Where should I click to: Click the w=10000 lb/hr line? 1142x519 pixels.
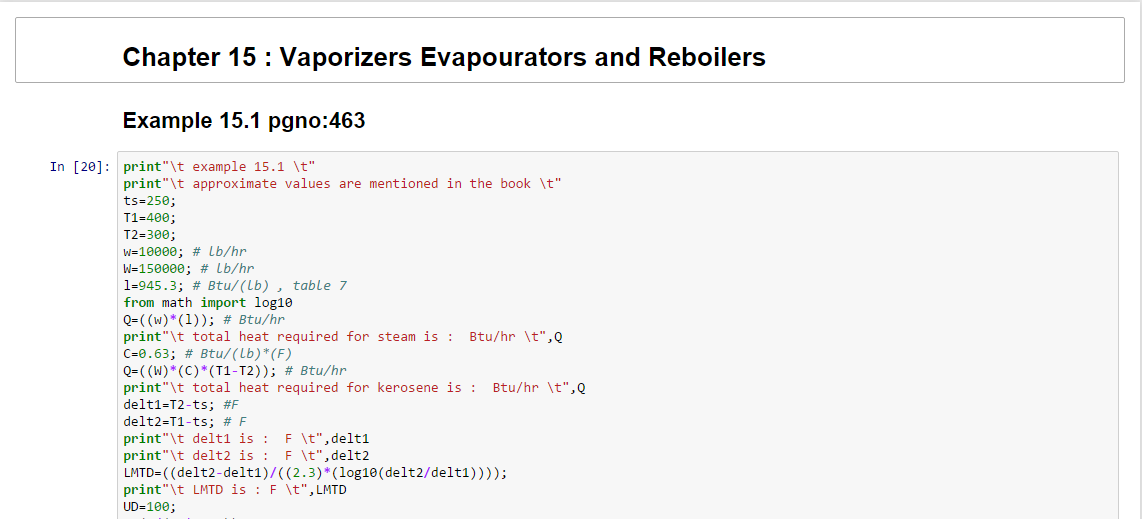(185, 251)
